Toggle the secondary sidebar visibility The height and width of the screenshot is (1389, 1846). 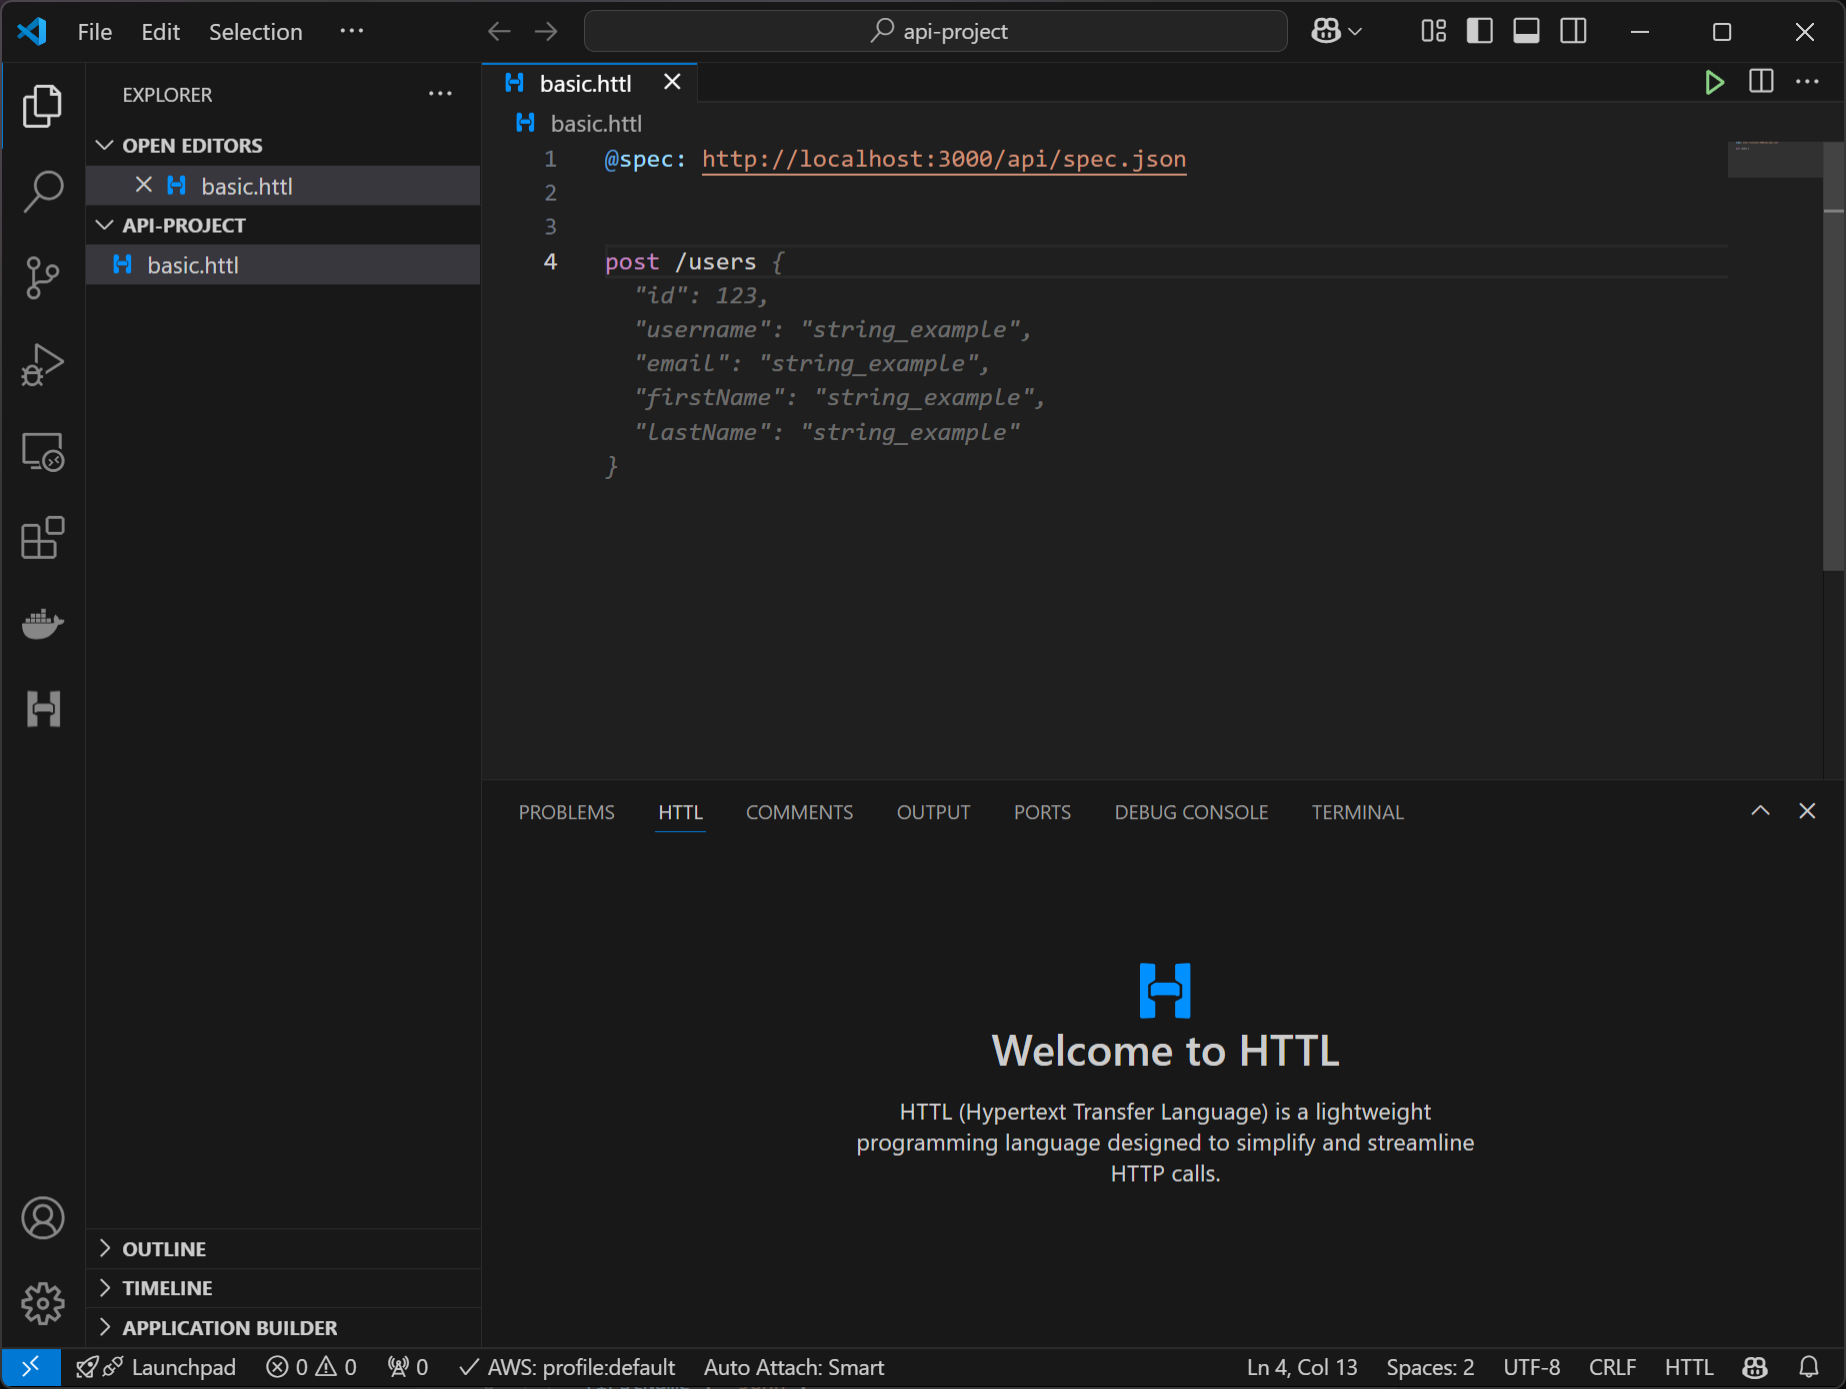click(x=1572, y=31)
